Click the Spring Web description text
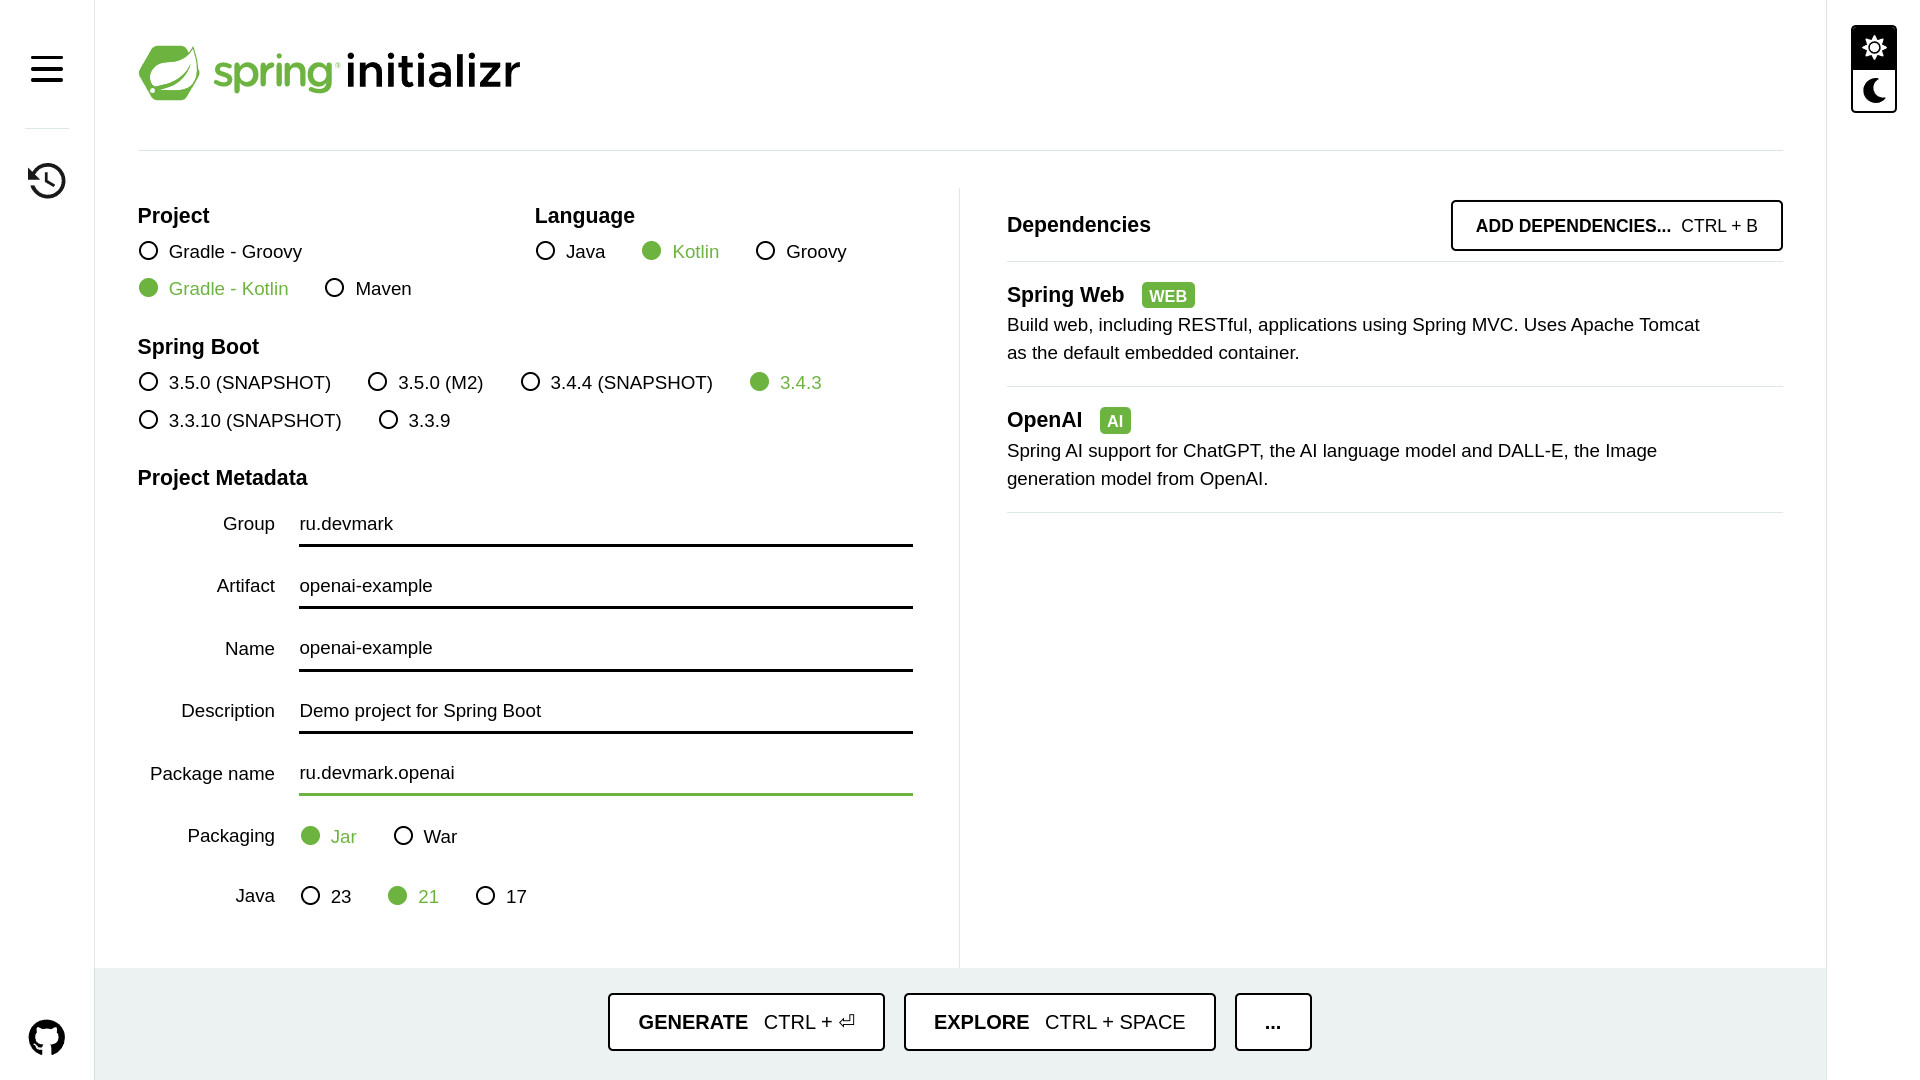Screen dimensions: 1920x1080 (1353, 339)
